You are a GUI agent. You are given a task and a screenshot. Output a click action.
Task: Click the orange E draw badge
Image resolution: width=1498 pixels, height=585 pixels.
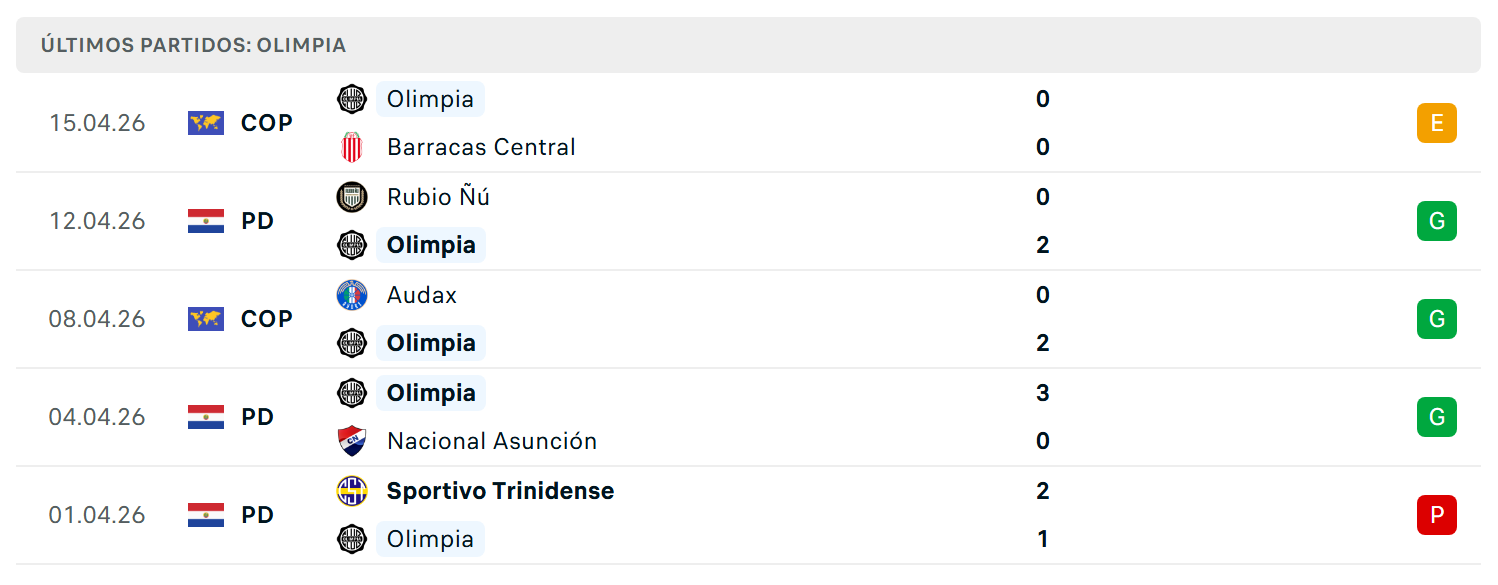point(1437,123)
